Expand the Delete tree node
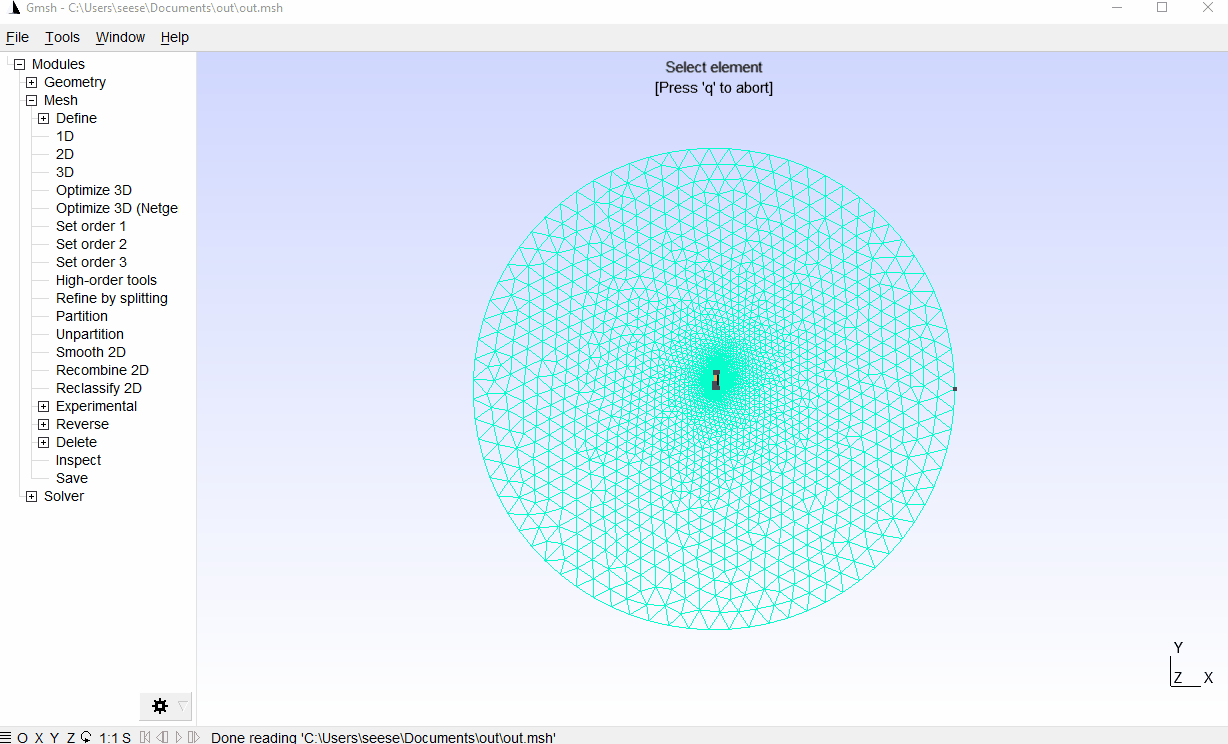Screen dimensions: 1228x744 (x=43, y=442)
